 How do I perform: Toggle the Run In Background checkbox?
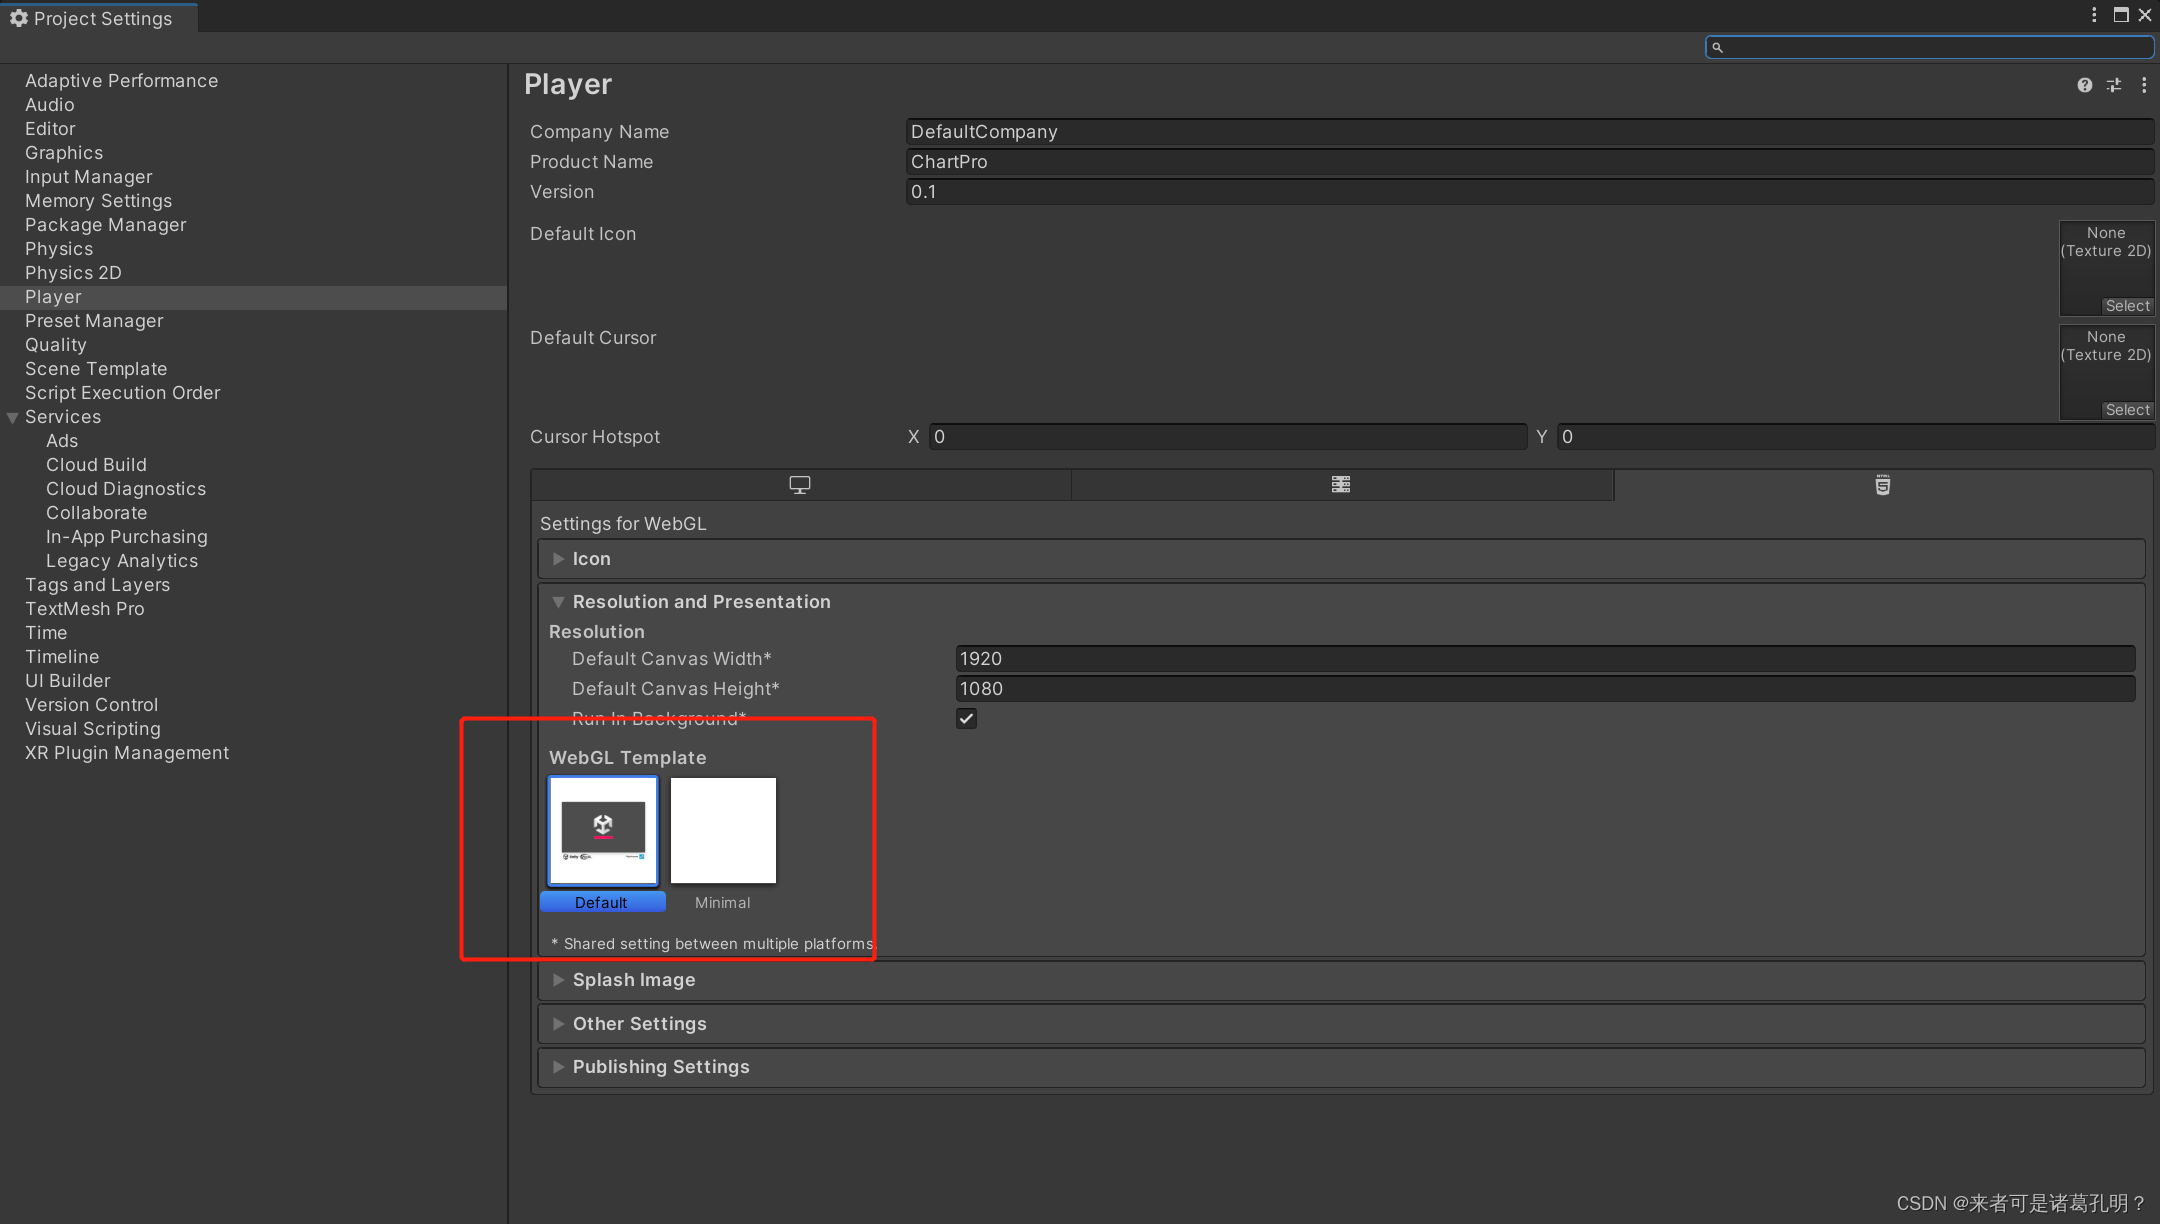966,718
